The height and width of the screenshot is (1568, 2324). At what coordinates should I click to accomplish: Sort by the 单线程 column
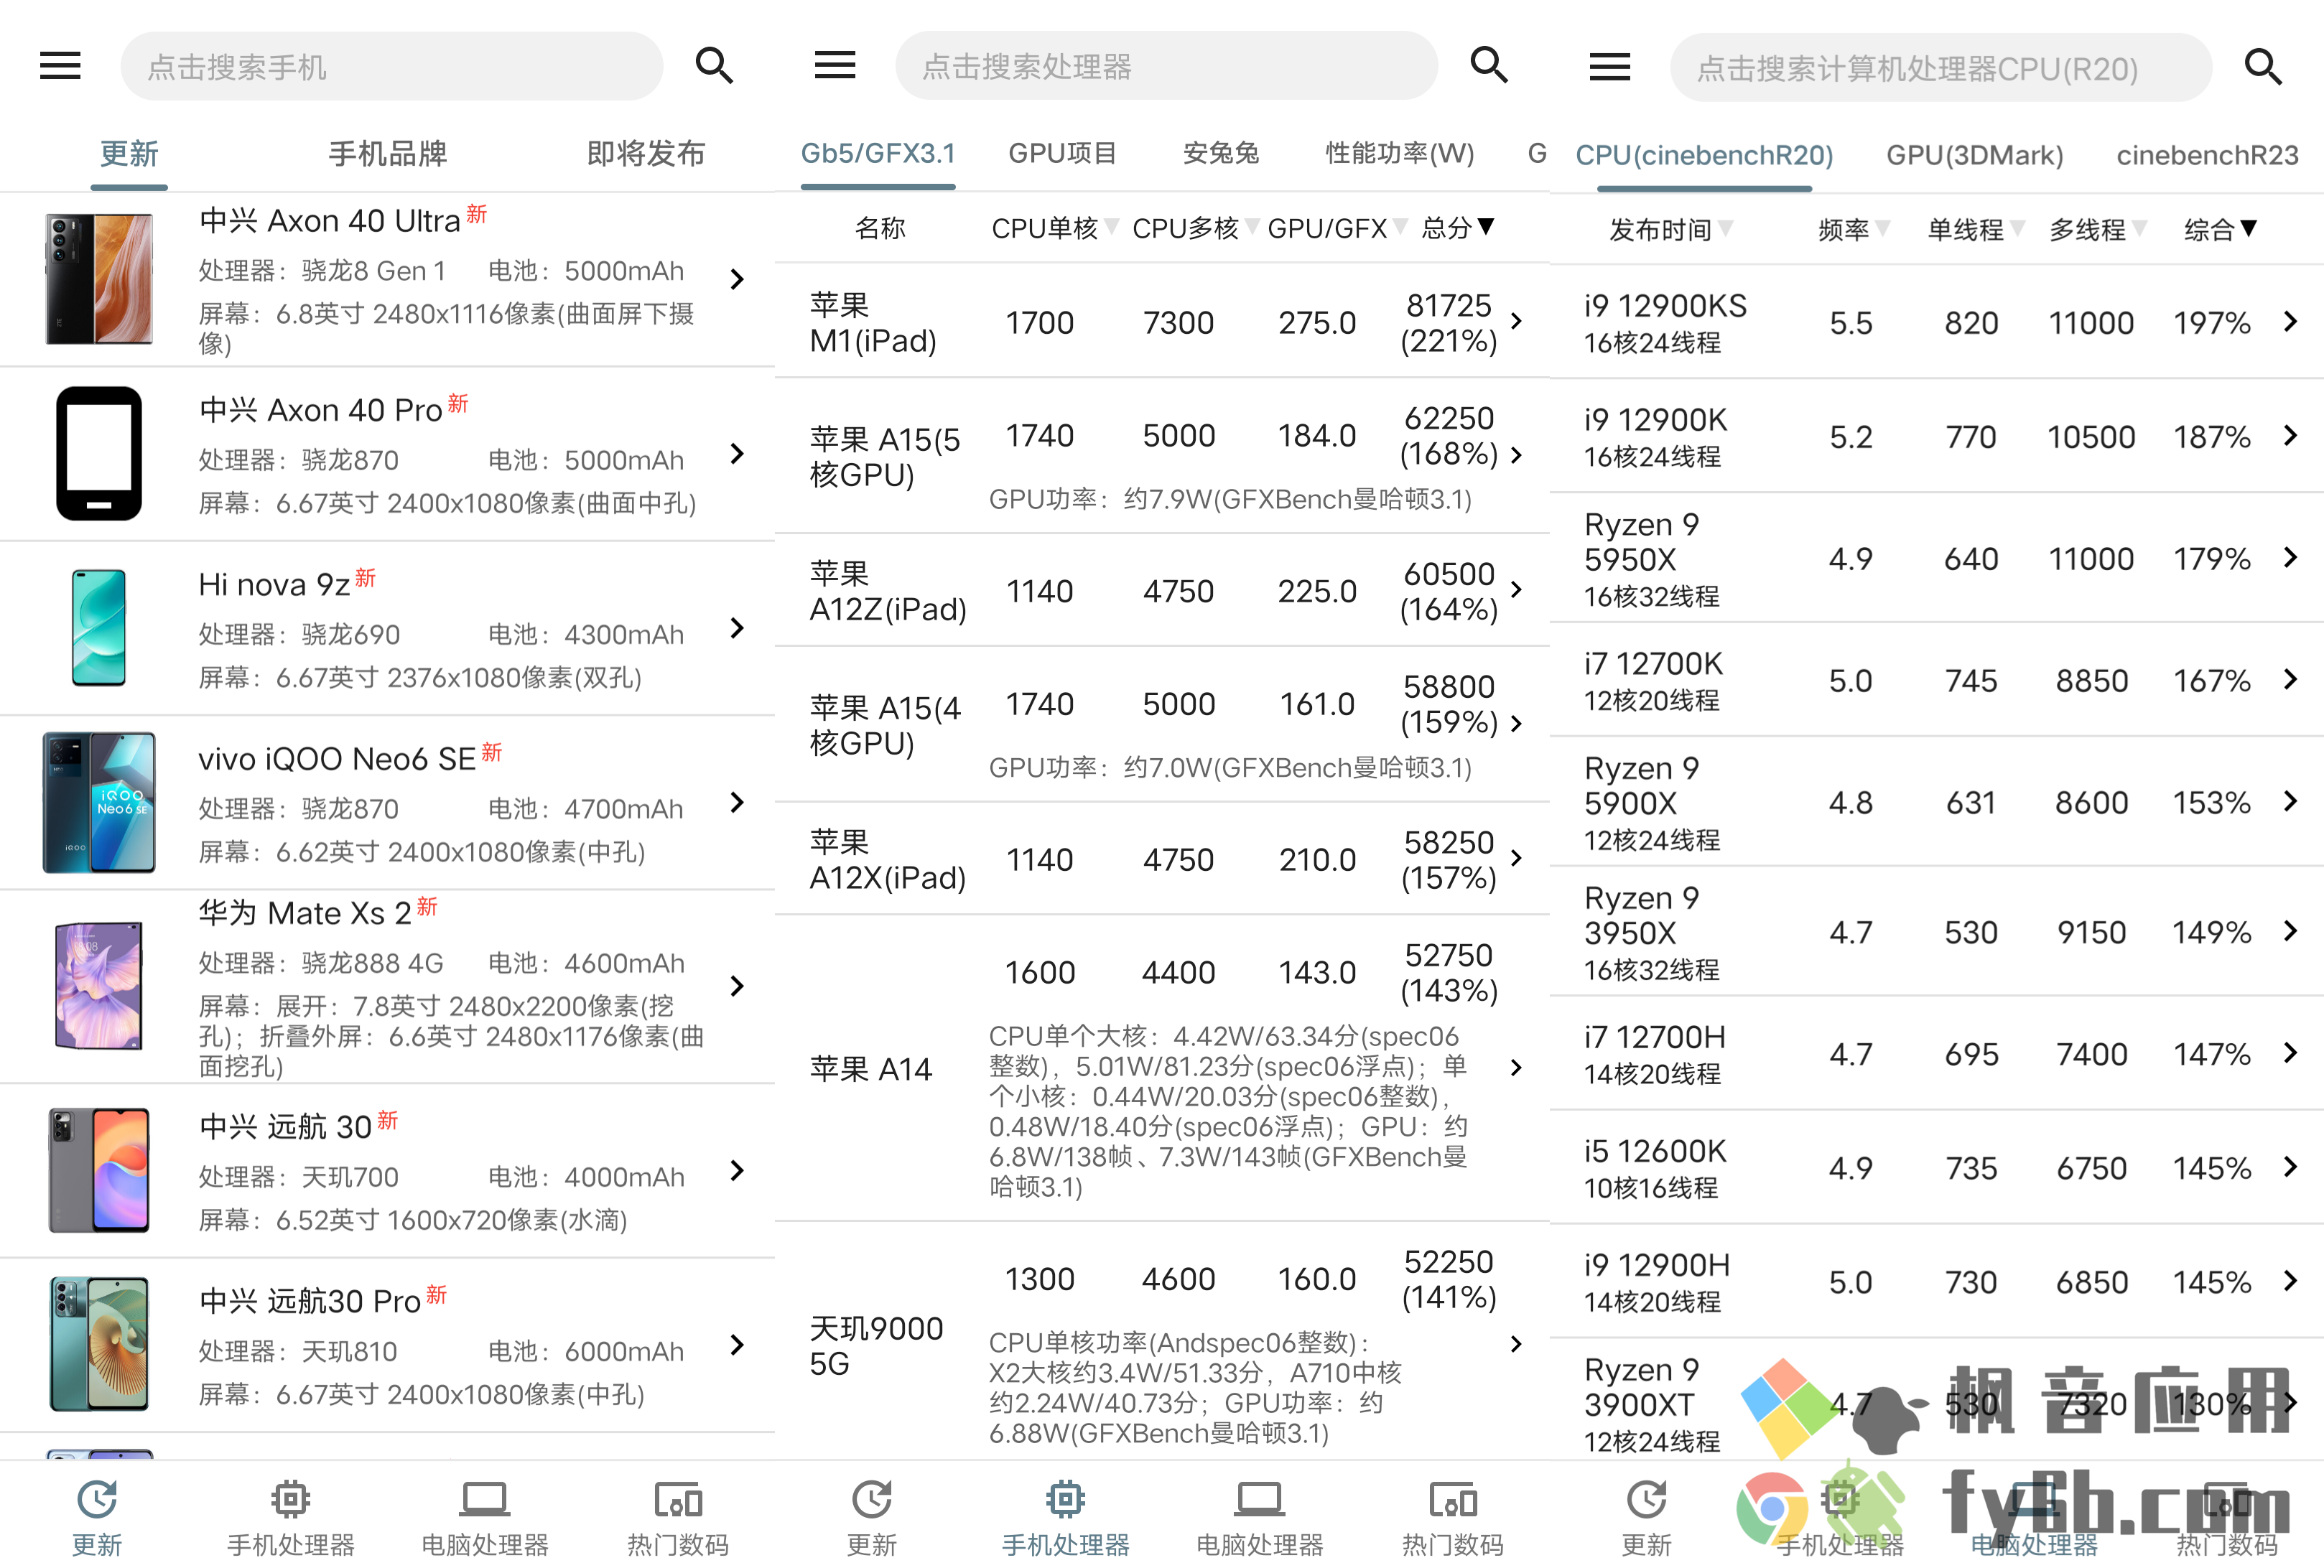point(1976,230)
